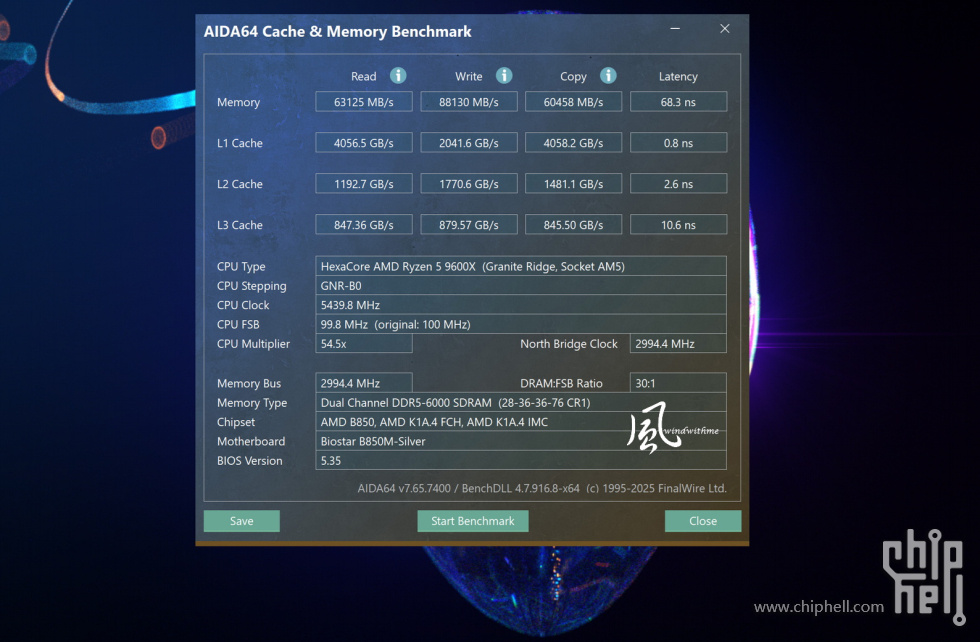980x642 pixels.
Task: Click Chipset field AMD B850
Action: coord(521,422)
